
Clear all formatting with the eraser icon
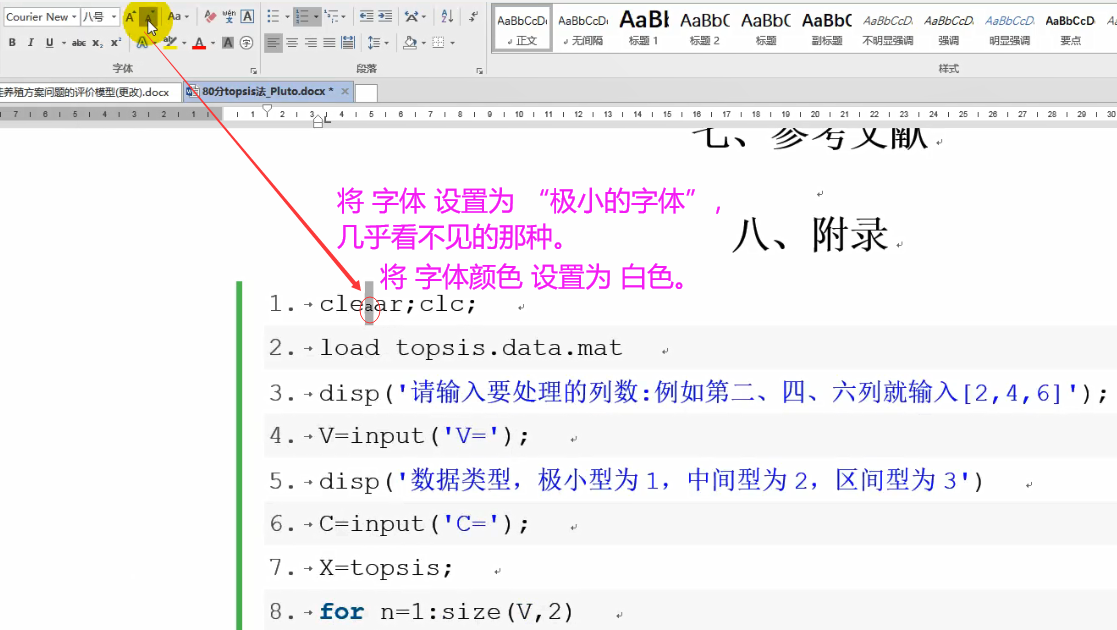coord(209,16)
